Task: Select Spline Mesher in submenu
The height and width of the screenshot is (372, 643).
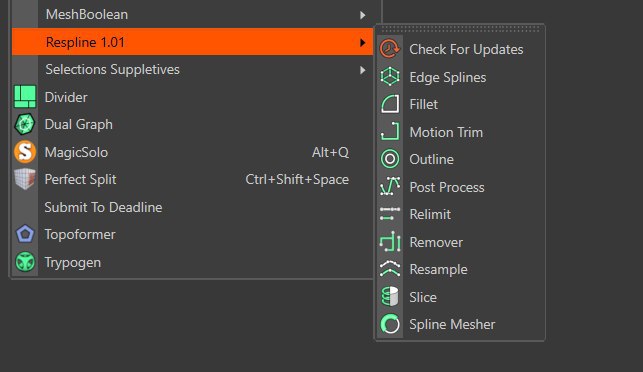Action: 461,324
